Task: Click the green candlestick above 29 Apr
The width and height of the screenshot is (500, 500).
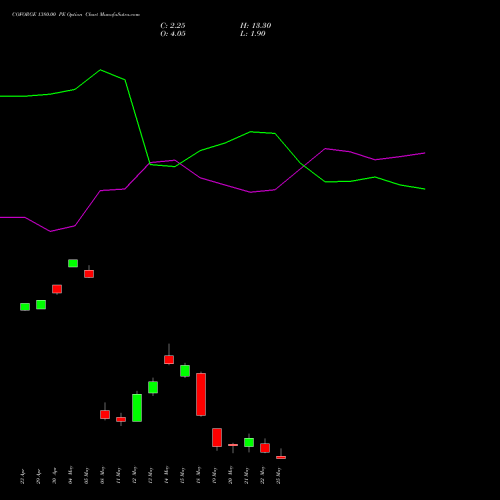Action: [x=41, y=305]
